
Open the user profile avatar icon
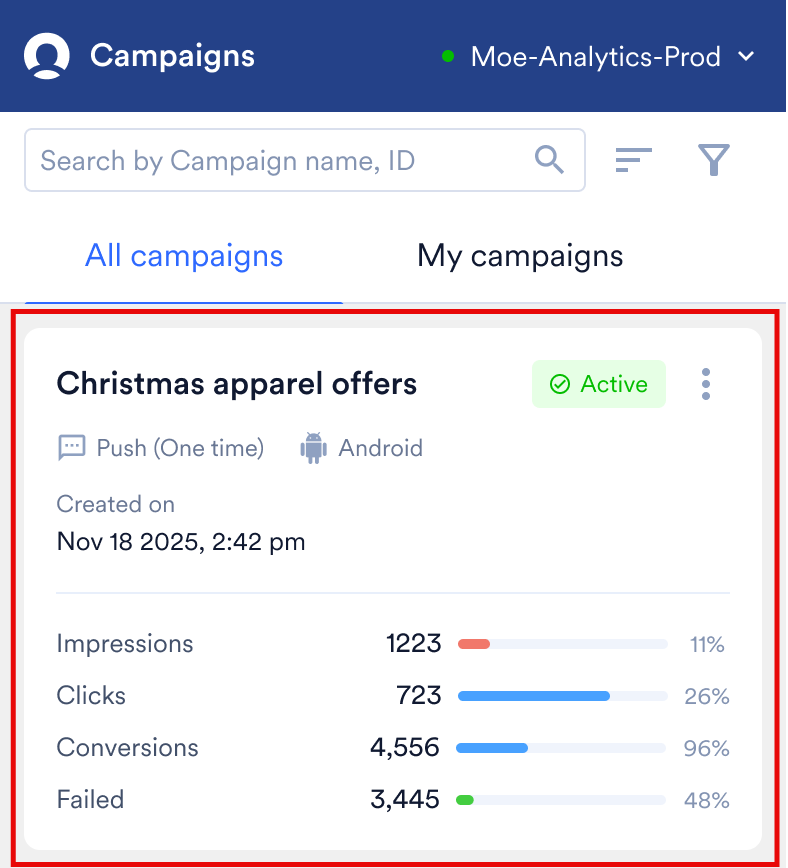47,55
